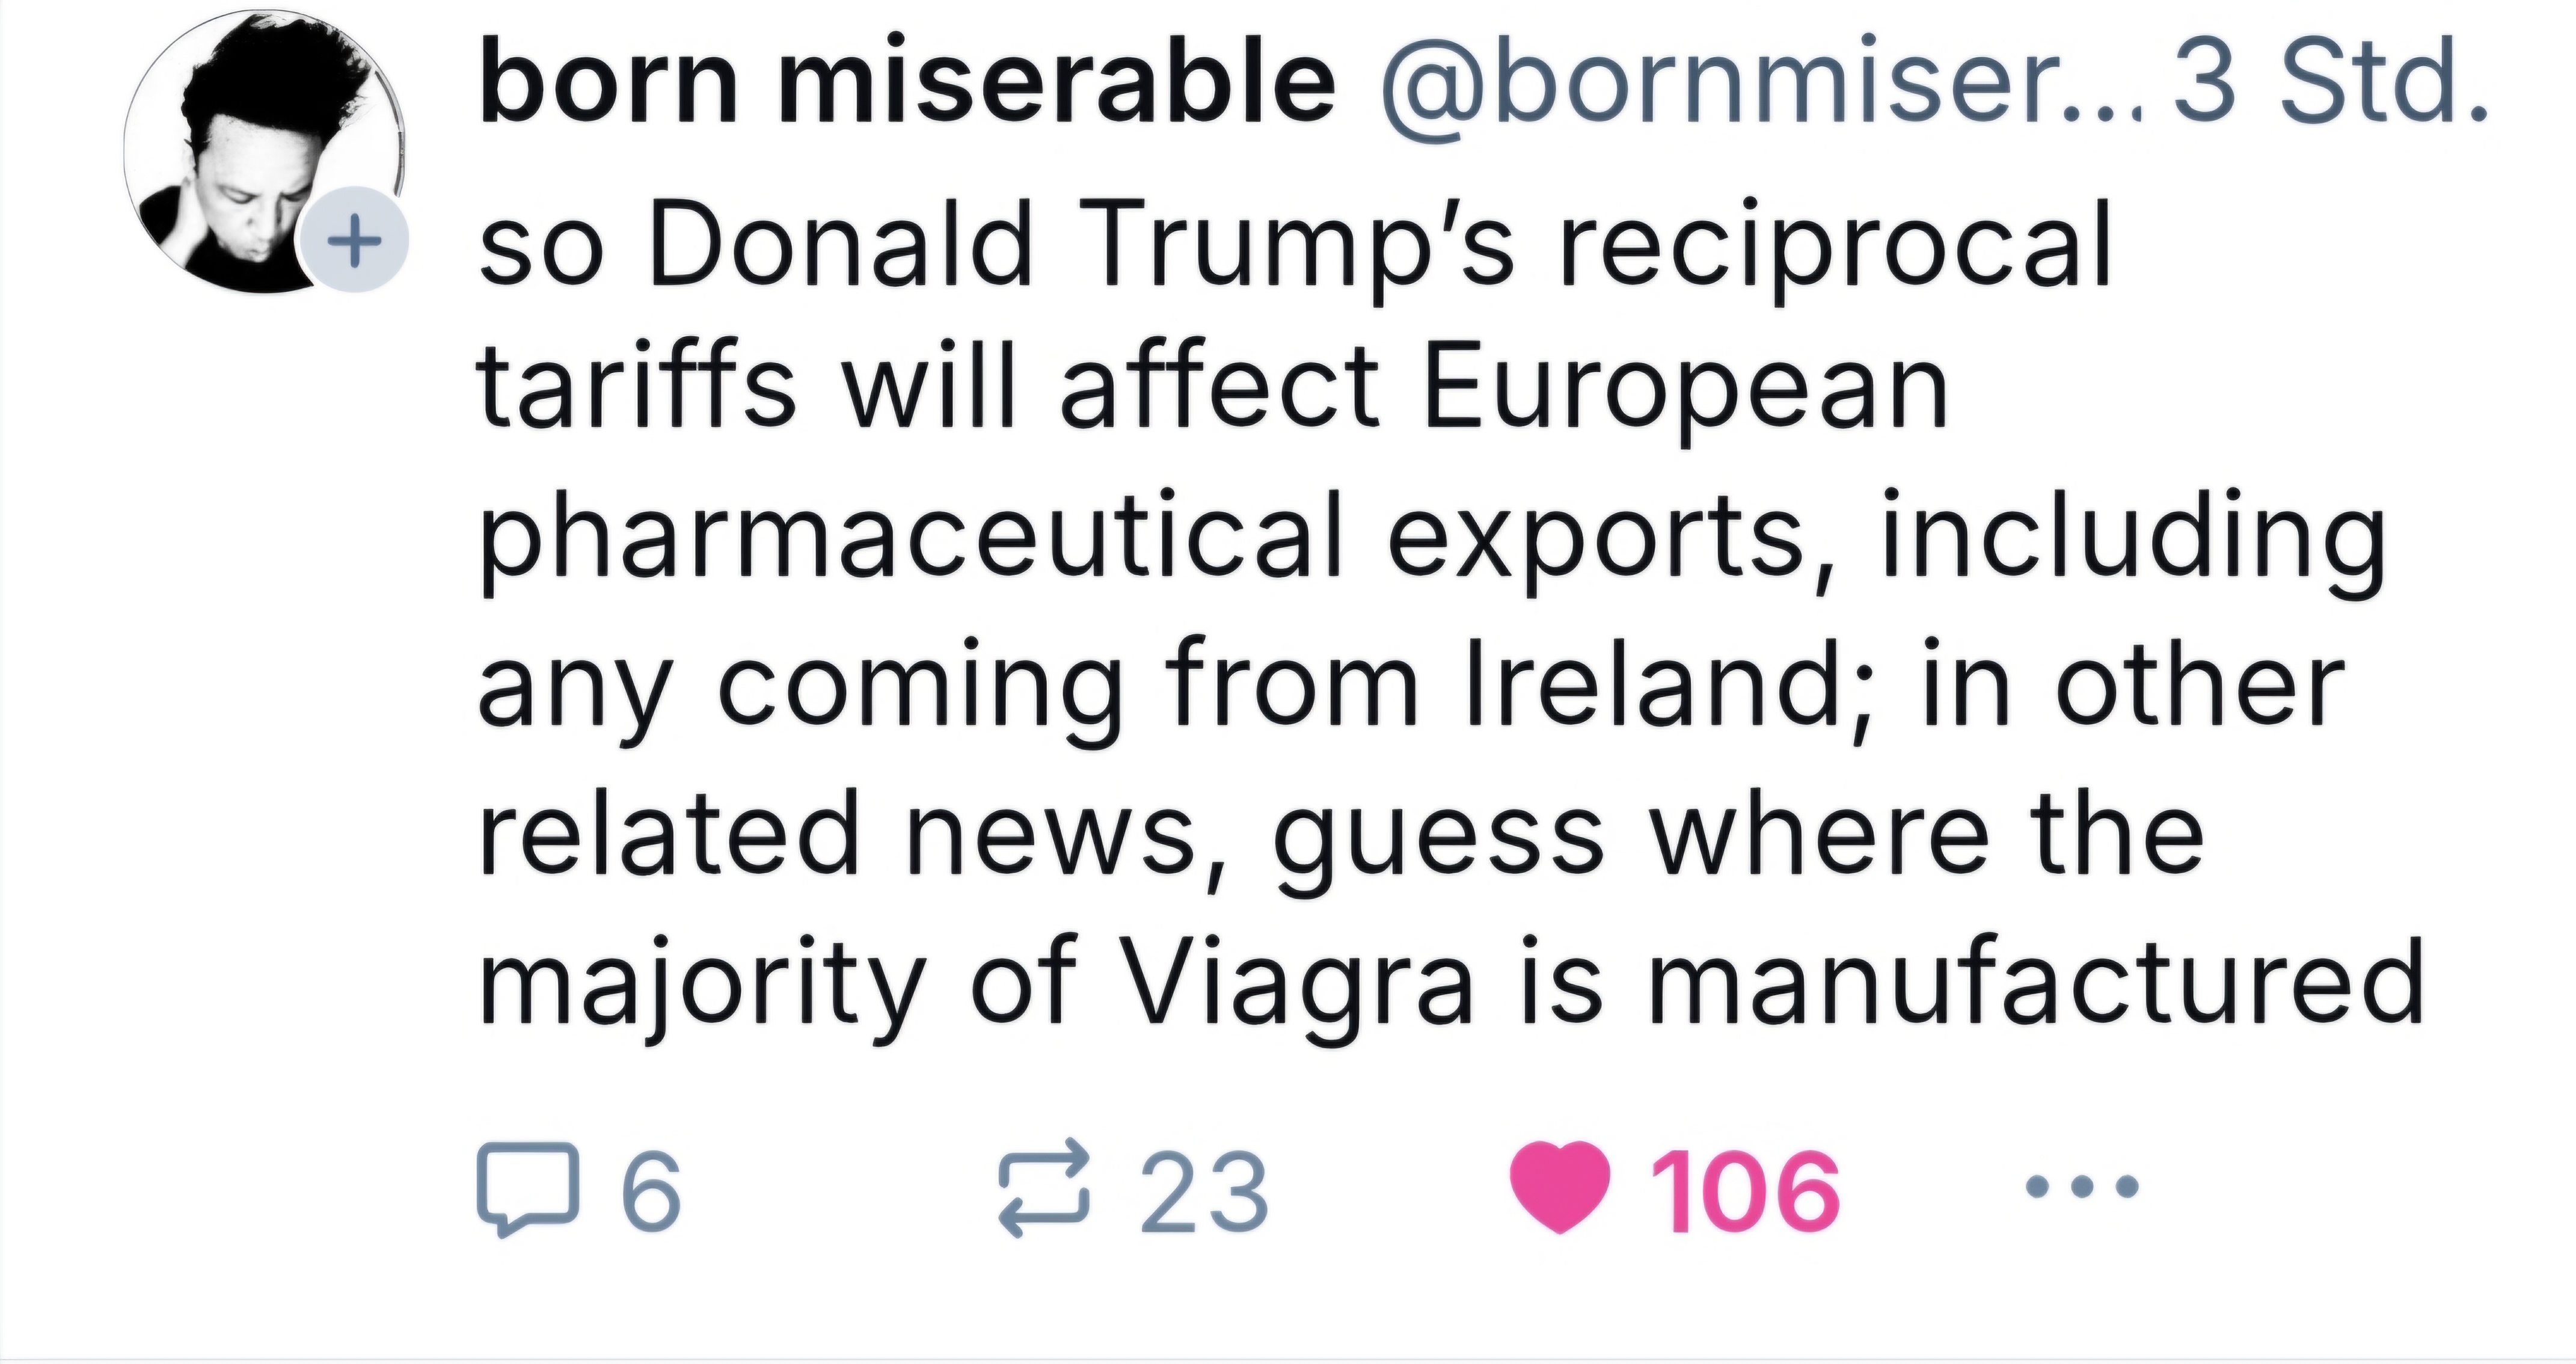Open born miserable's profile picture

tap(262, 150)
